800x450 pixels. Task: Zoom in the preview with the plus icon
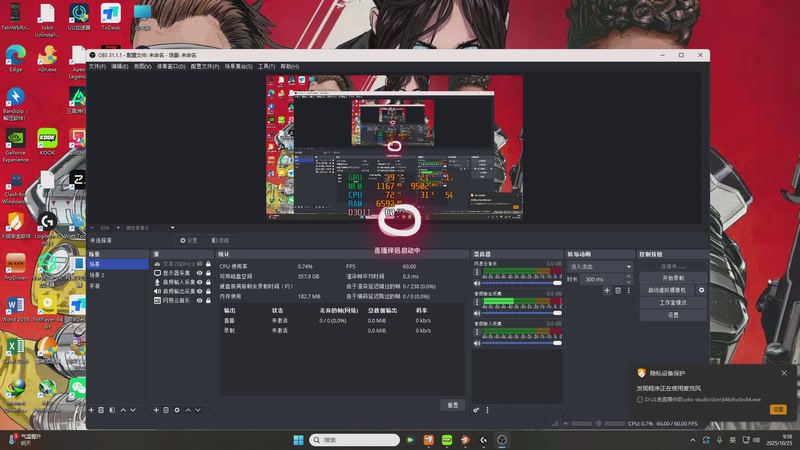pos(118,228)
